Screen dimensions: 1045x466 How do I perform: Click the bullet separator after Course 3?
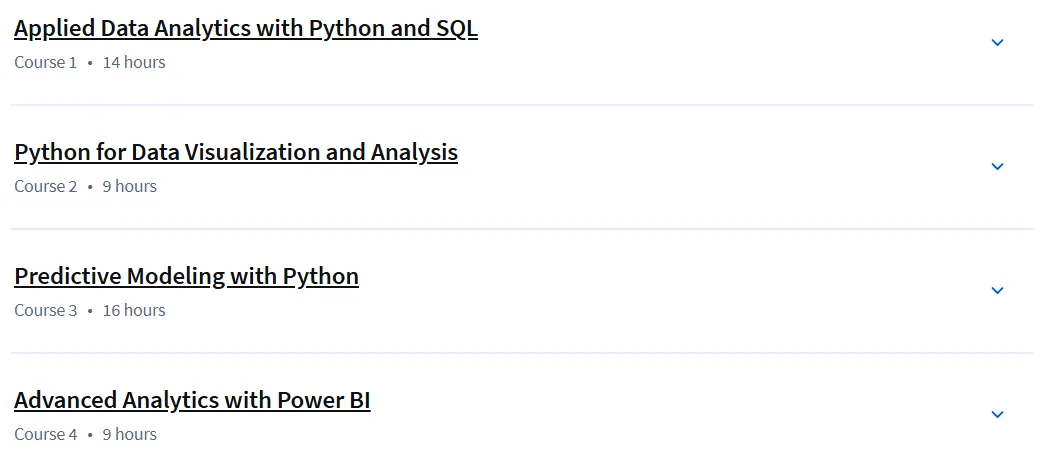click(x=90, y=312)
